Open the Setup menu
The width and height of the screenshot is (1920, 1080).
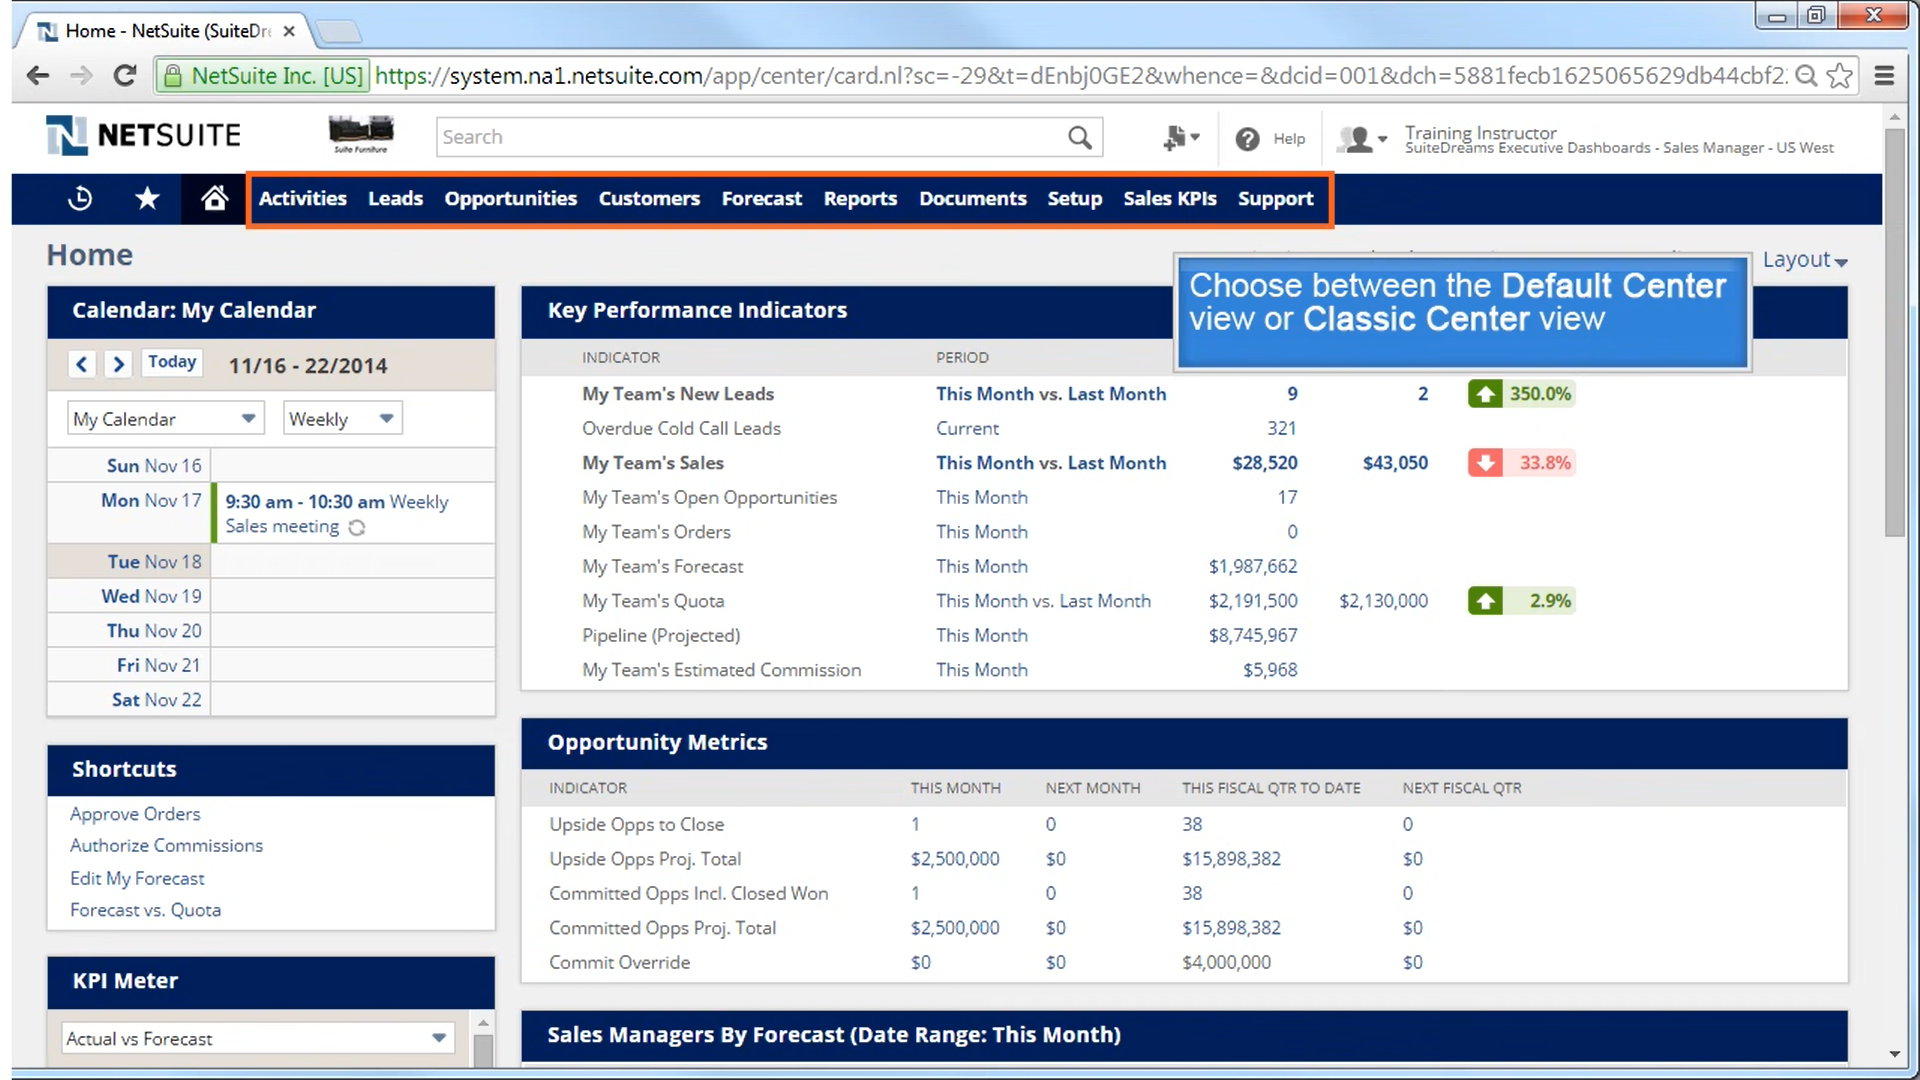tap(1075, 199)
